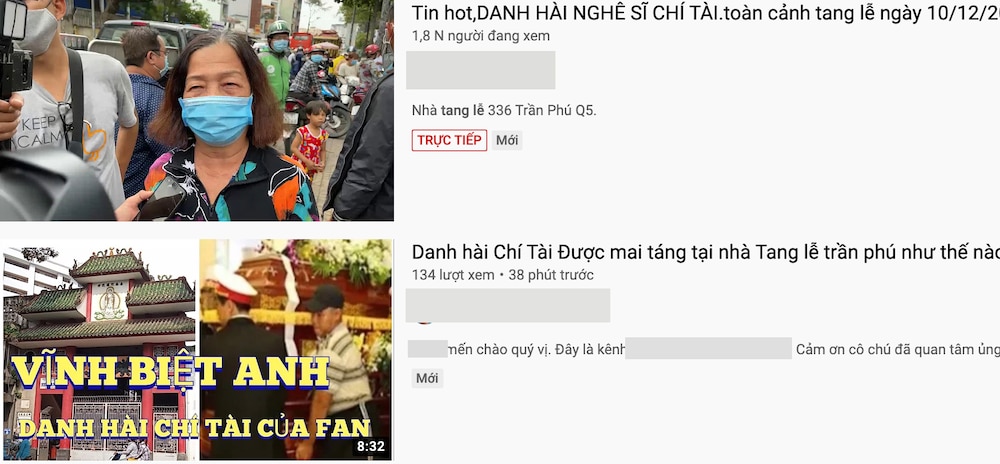Click the blurred channel name of second video

coord(508,305)
